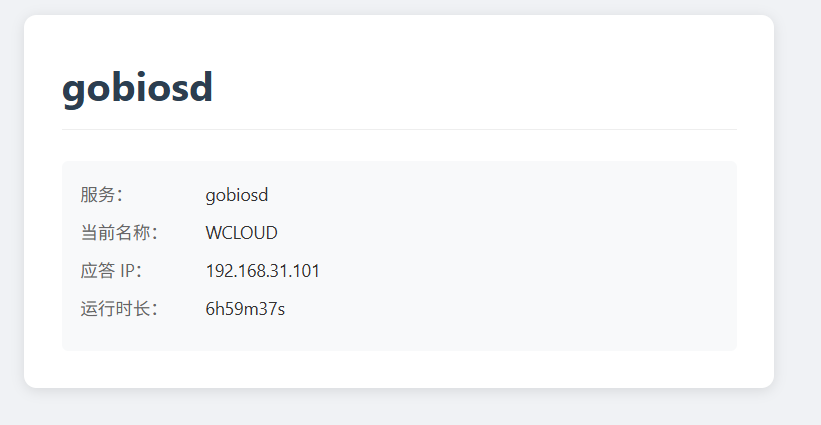821x425 pixels.
Task: Select the service value gobiosd
Action: tap(237, 195)
